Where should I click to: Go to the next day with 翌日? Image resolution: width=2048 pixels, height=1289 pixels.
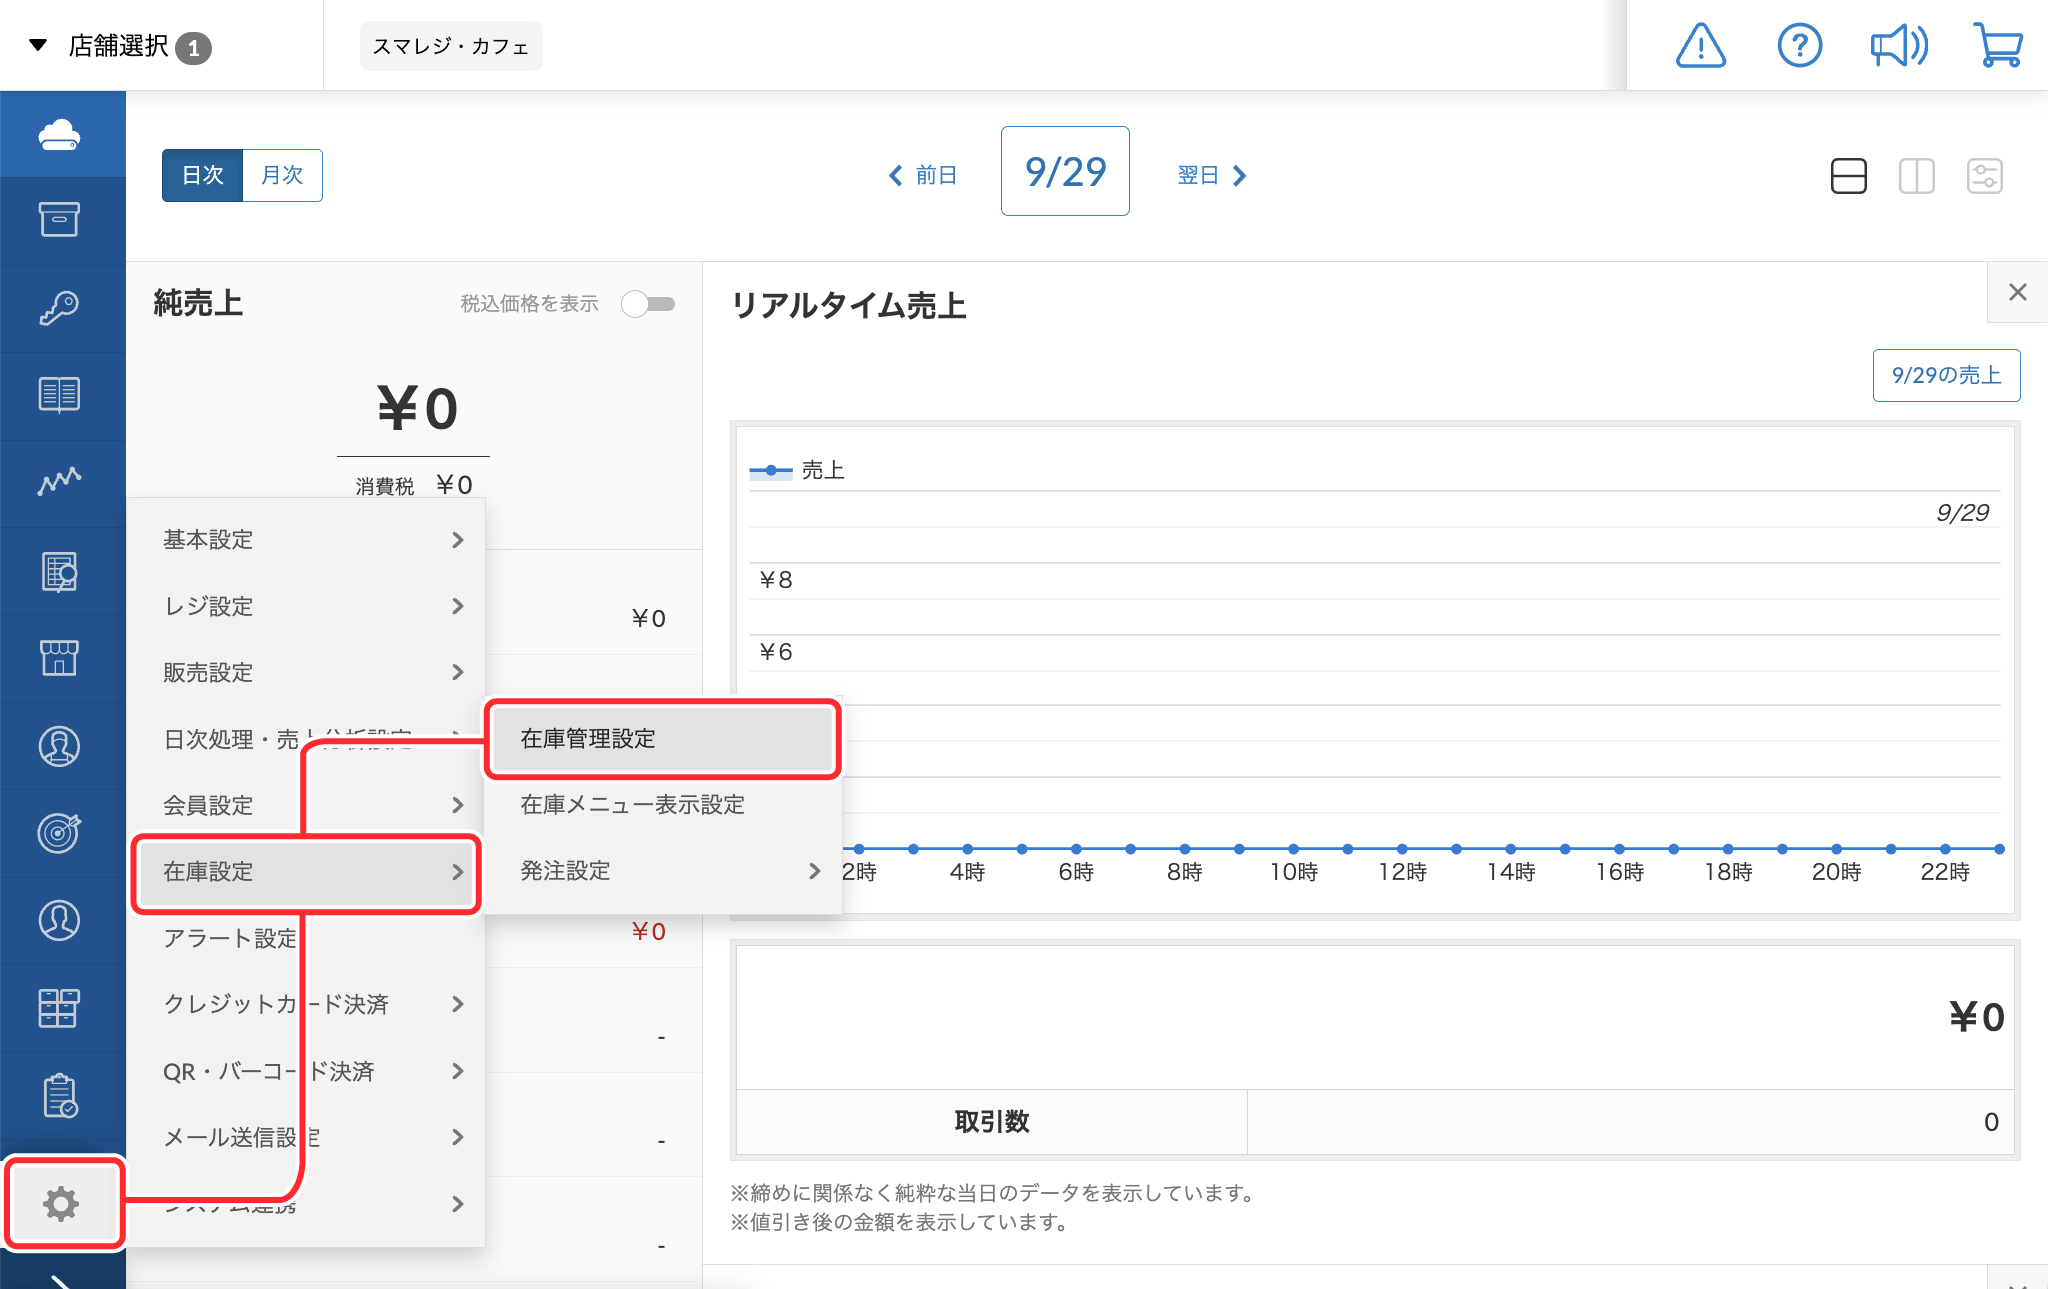point(1212,176)
